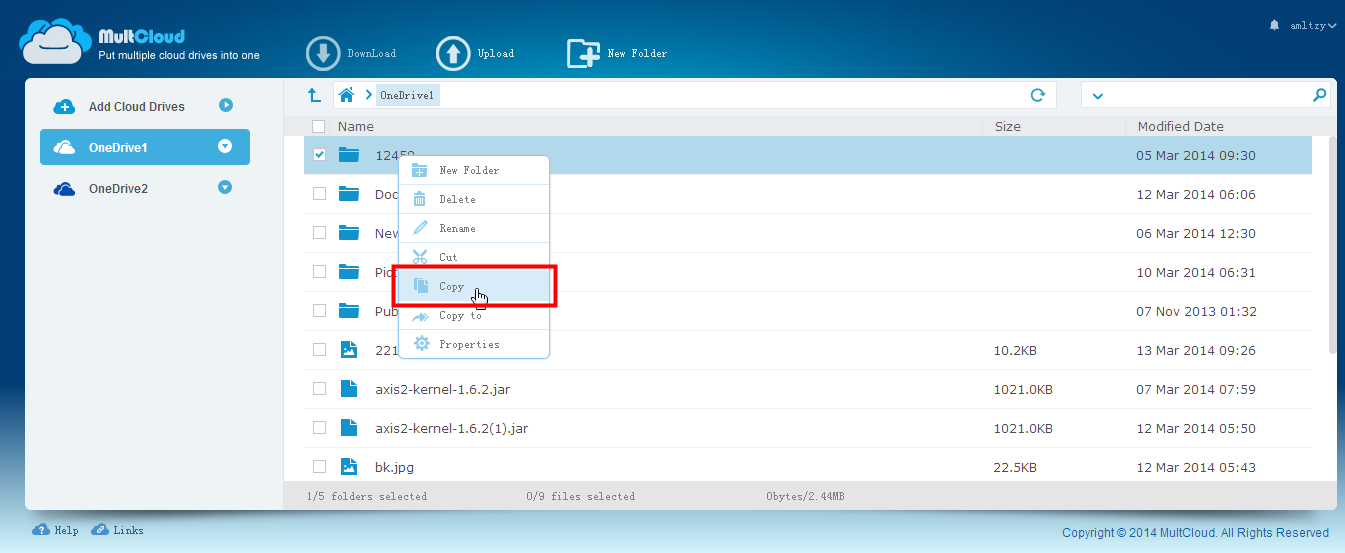Choose Rename in context menu
The image size is (1345, 553).
pos(474,228)
